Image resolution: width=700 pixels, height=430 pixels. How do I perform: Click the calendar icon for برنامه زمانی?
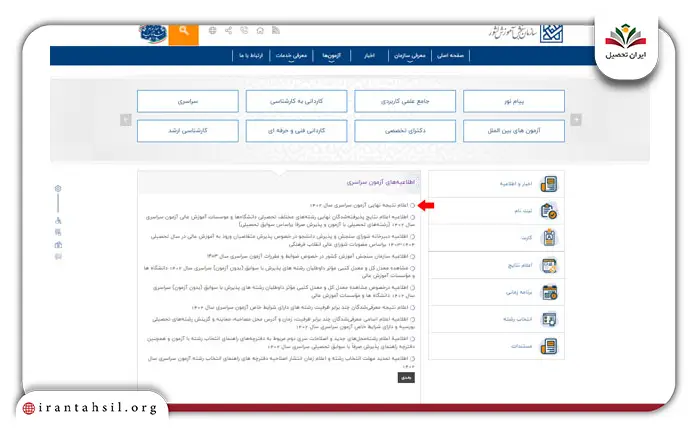(549, 292)
